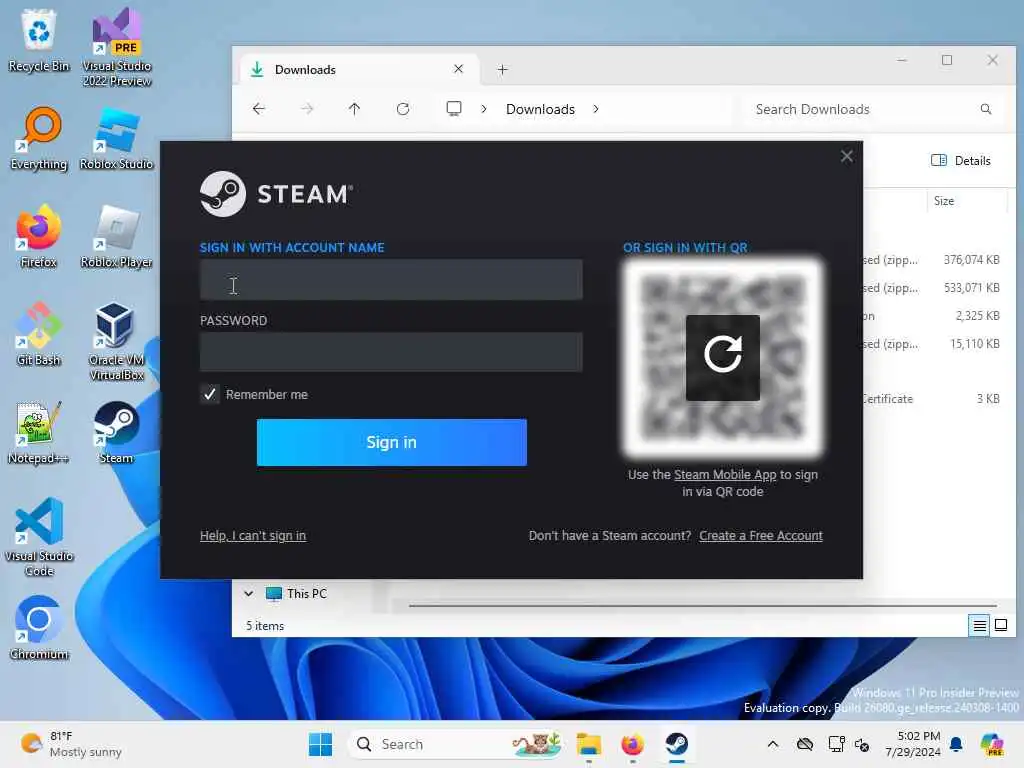Click the horizontal scrollbar in Explorer
Image resolution: width=1024 pixels, height=768 pixels.
click(702, 605)
